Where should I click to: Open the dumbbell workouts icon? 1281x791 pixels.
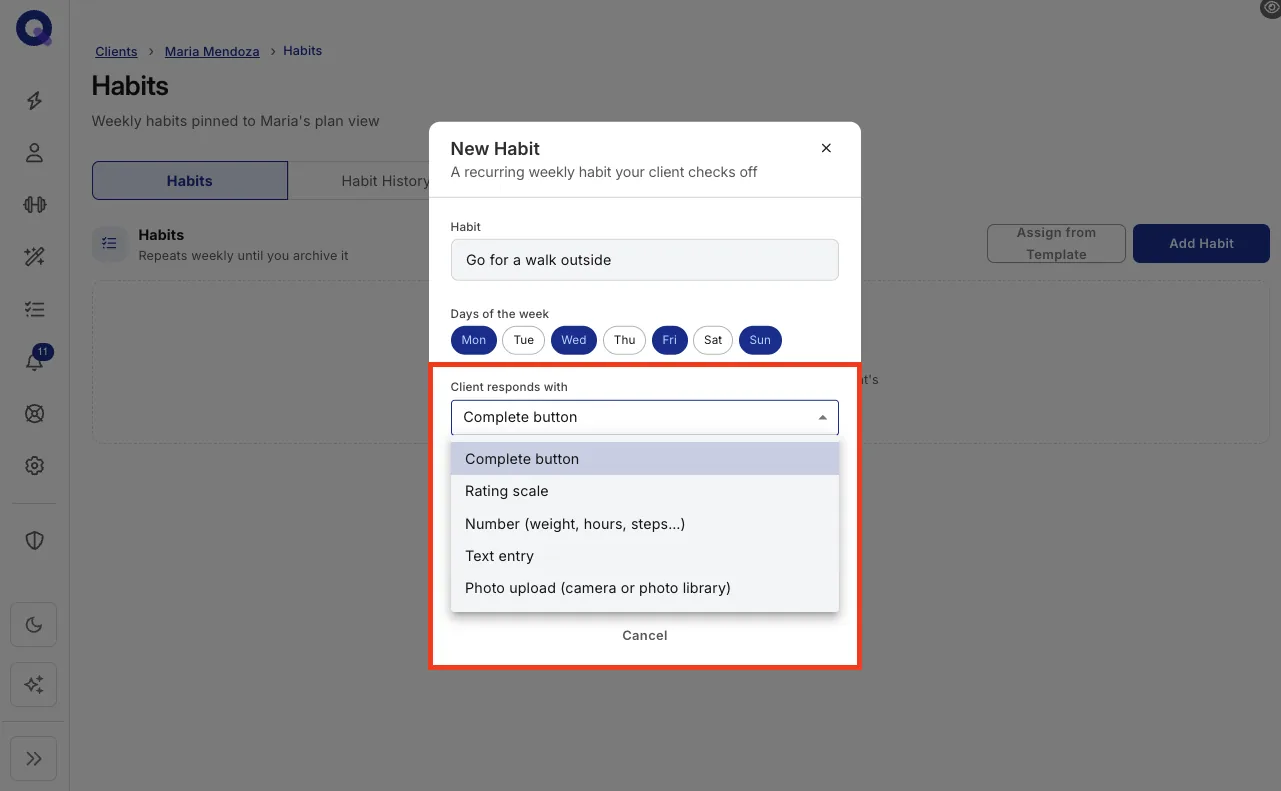pyautogui.click(x=34, y=205)
